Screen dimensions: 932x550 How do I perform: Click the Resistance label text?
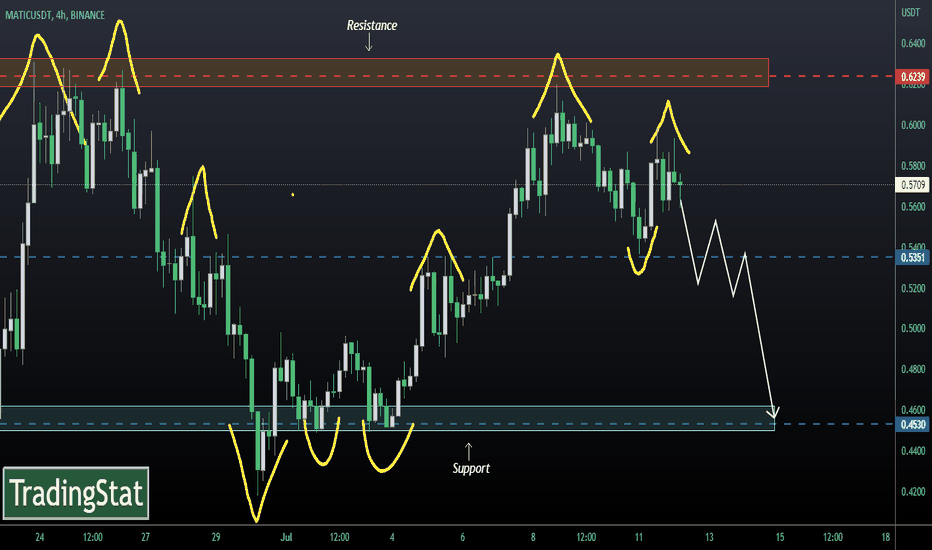[x=372, y=25]
